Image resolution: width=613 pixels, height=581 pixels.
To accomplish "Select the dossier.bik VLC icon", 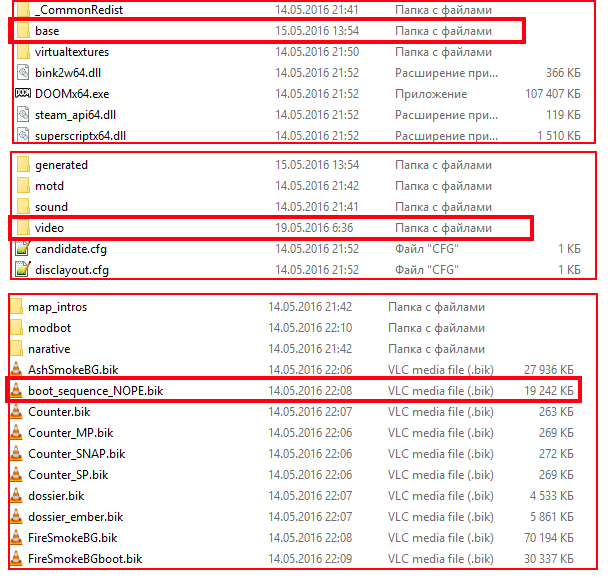I will click(x=16, y=495).
